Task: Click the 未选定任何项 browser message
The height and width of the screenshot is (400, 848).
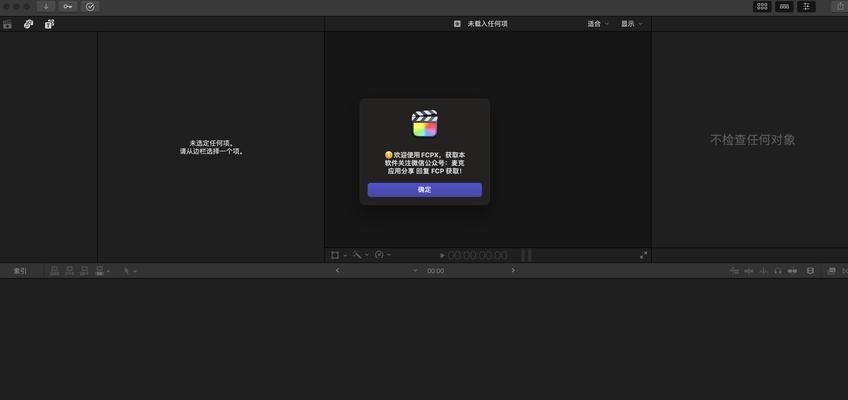Action: pos(211,143)
